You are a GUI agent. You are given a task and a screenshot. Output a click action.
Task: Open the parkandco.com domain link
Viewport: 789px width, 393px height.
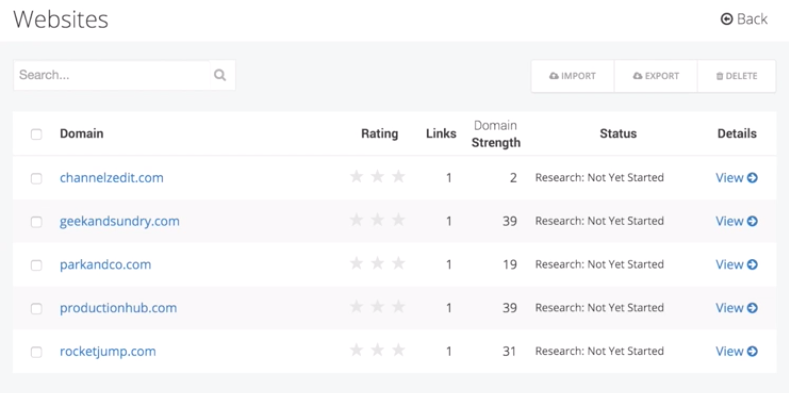click(x=106, y=264)
